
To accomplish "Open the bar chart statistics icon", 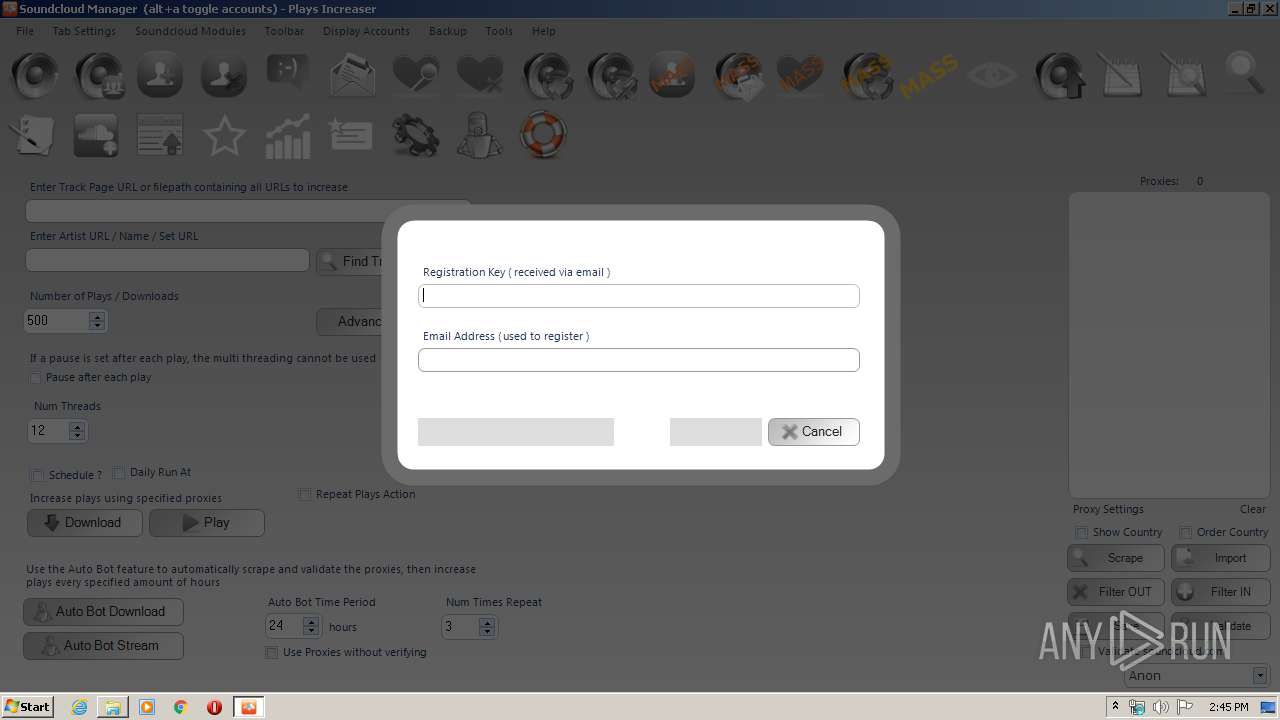I will [288, 135].
